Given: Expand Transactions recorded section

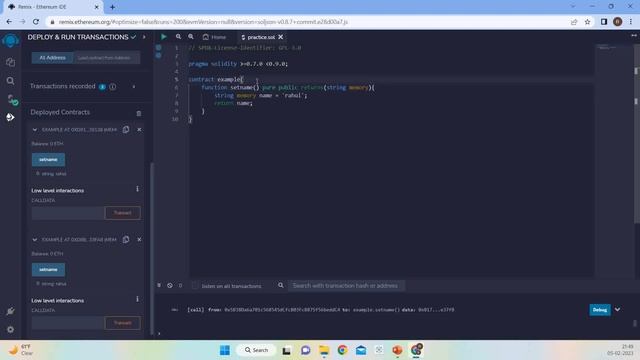Looking at the screenshot, I should 134,87.
